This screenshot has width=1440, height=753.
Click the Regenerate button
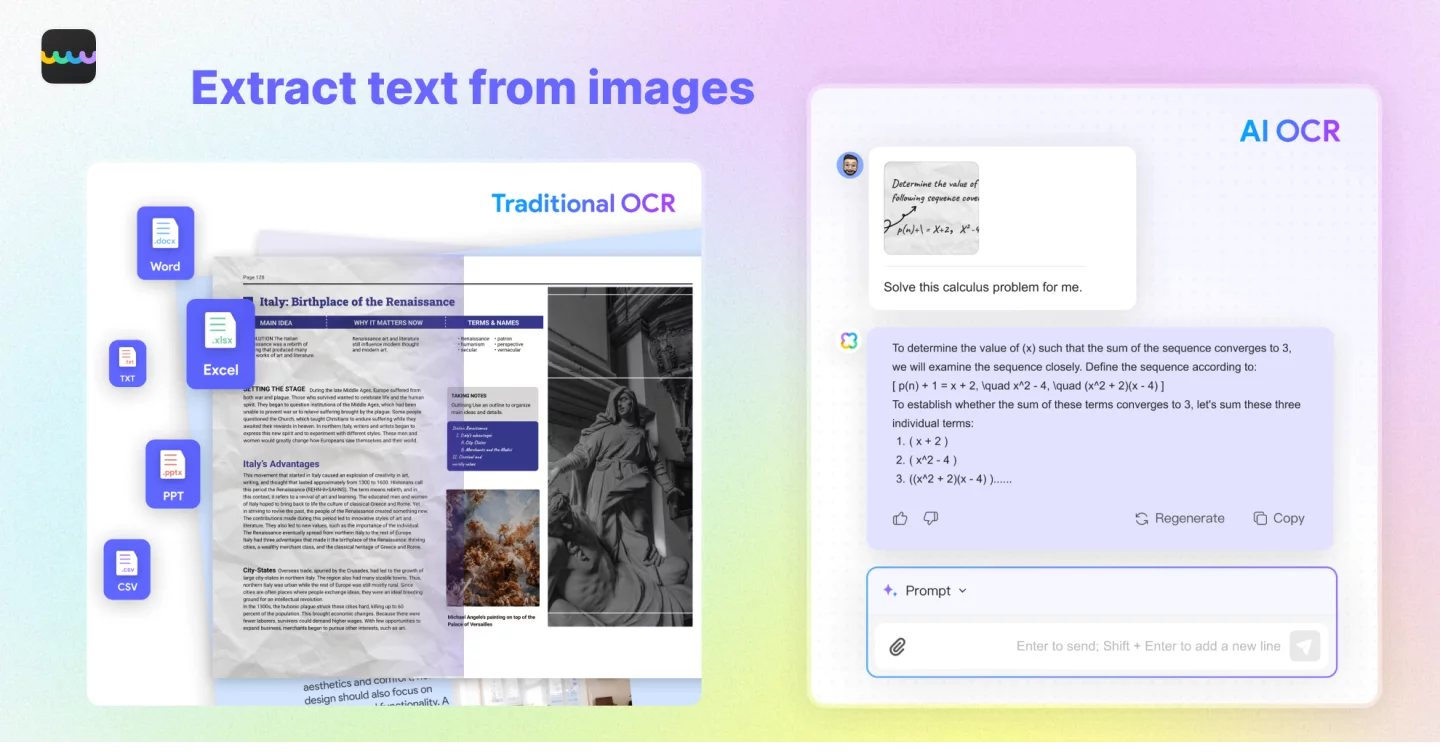click(x=1179, y=518)
